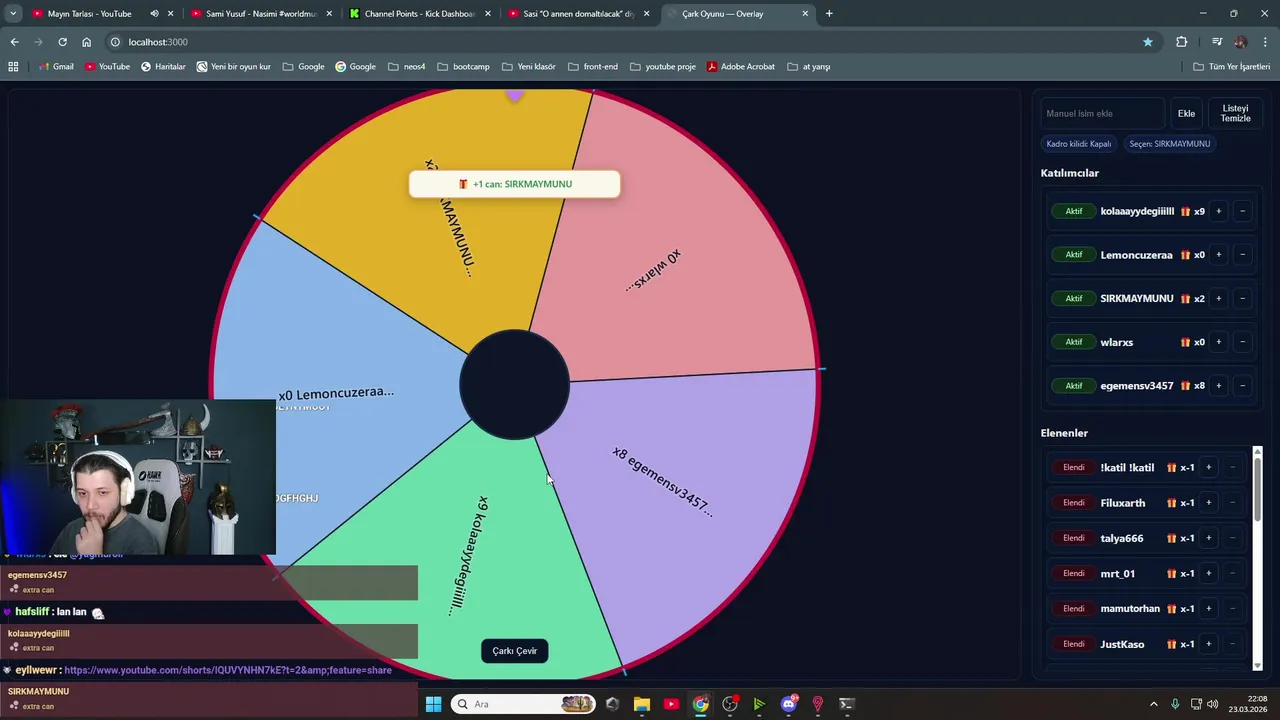This screenshot has width=1280, height=720.
Task: Open Chrome three-dot menu
Action: point(1266,42)
